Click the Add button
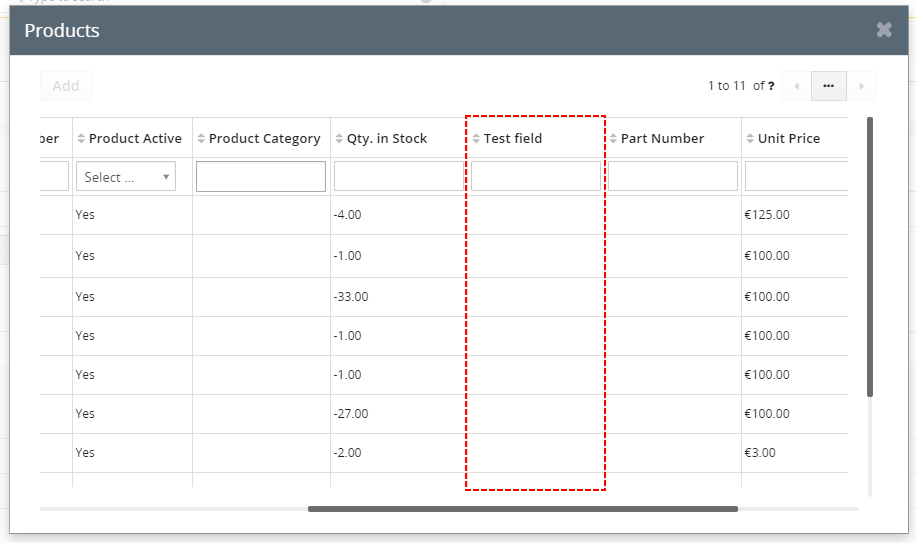This screenshot has width=916, height=543. 66,86
